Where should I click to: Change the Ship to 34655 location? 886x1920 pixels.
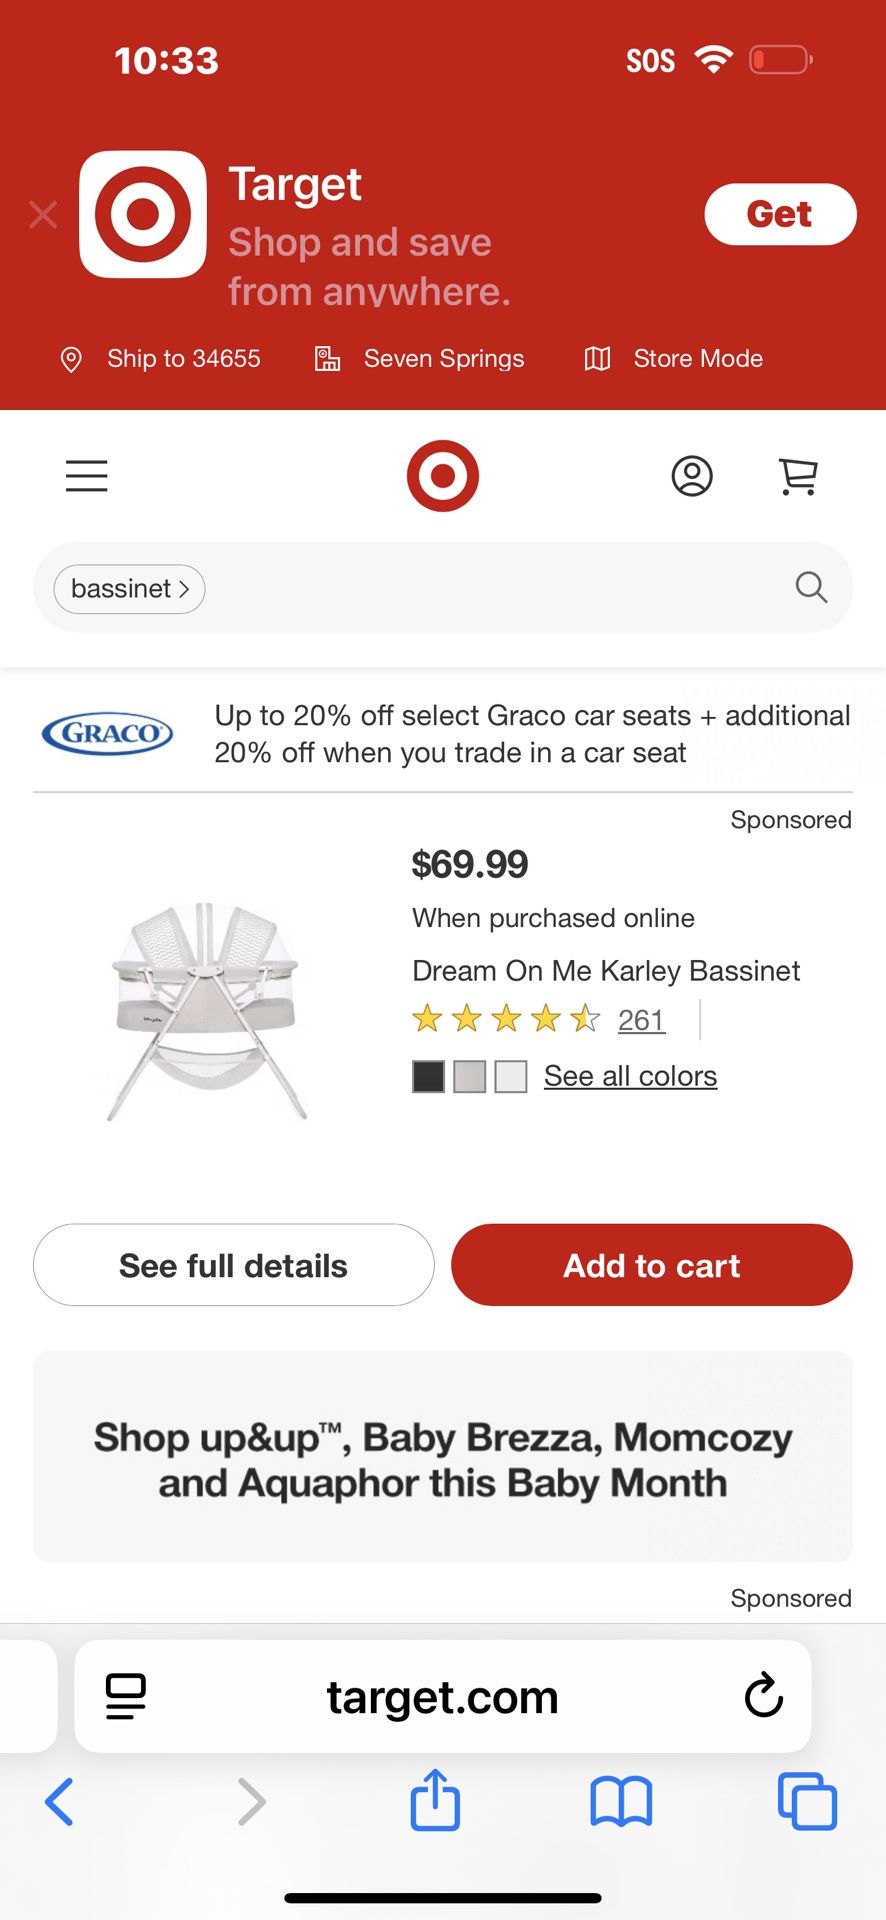(162, 359)
